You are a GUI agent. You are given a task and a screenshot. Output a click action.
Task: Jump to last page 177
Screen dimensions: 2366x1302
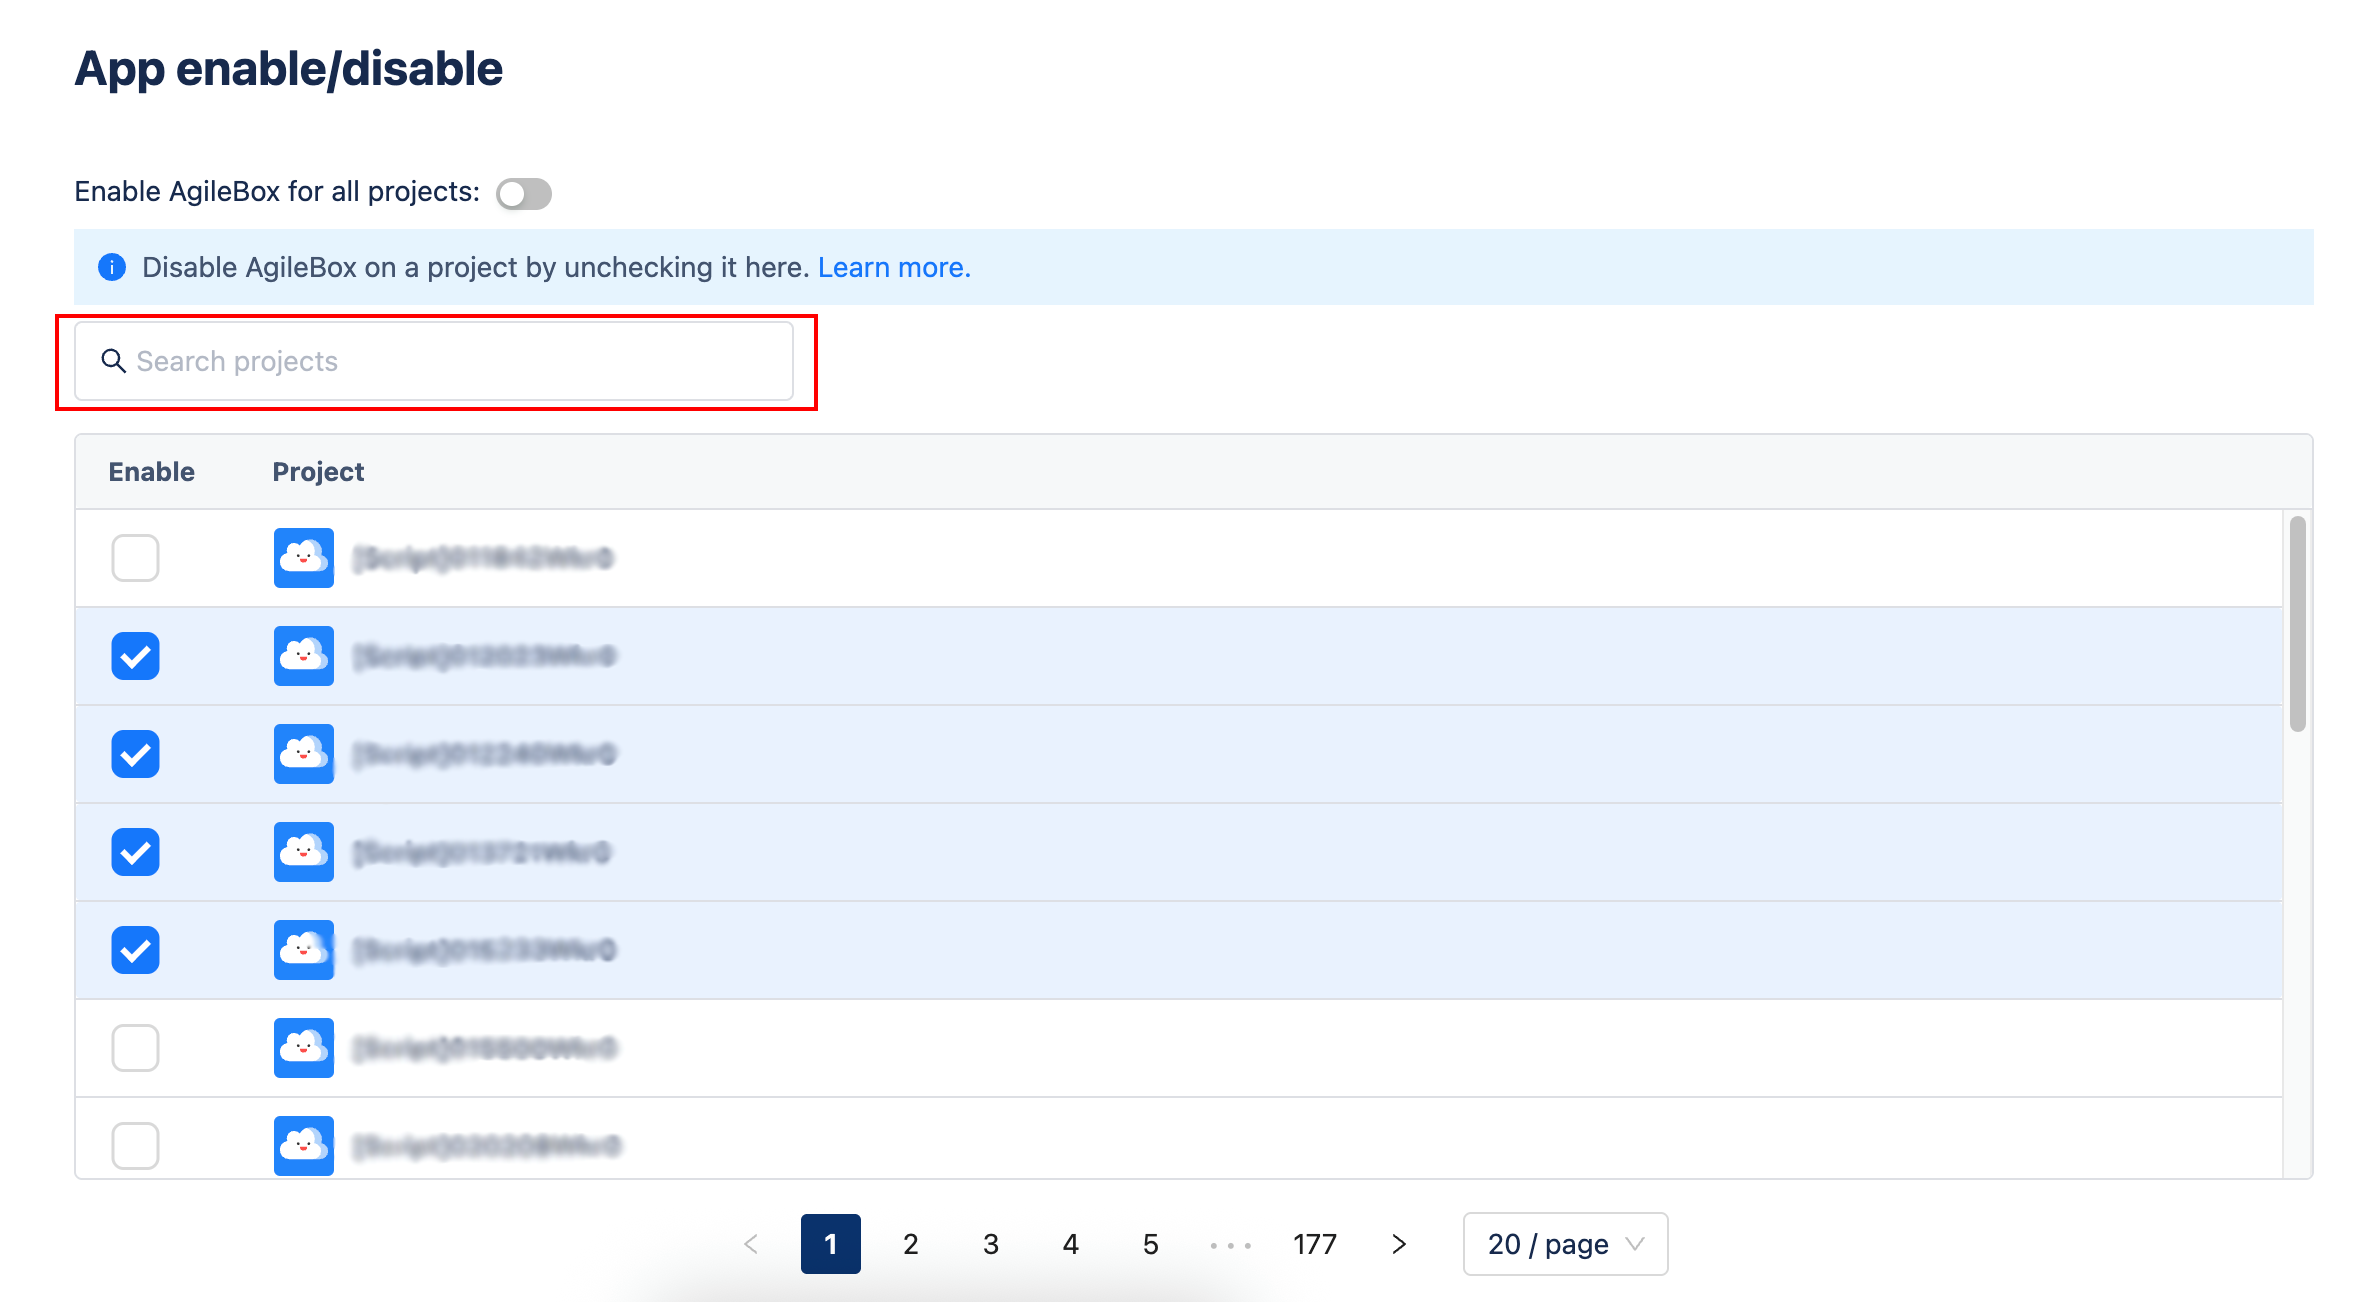(1315, 1244)
